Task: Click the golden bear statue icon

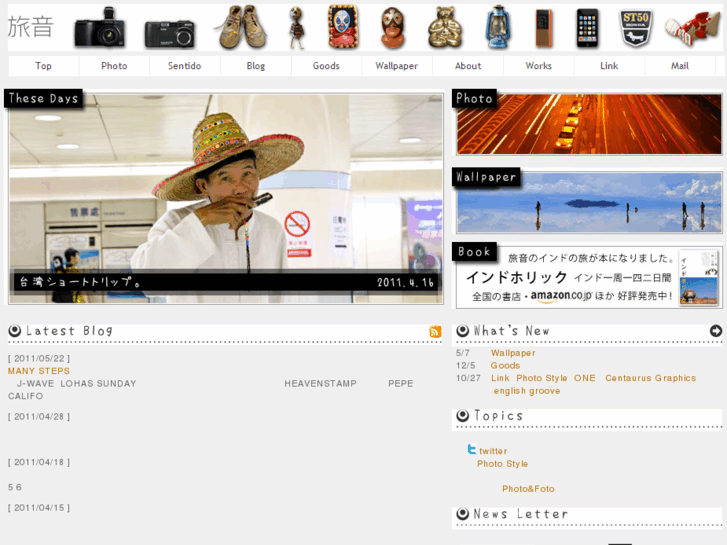Action: (x=445, y=28)
